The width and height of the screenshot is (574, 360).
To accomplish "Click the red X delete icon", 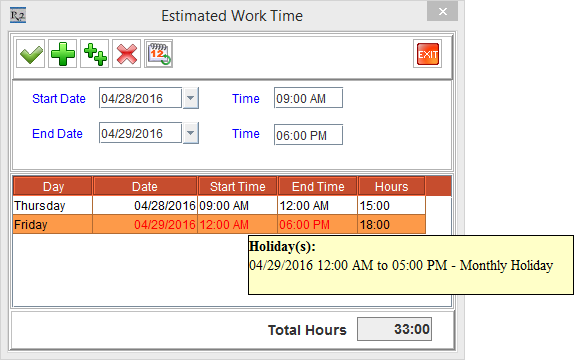I will coord(127,54).
